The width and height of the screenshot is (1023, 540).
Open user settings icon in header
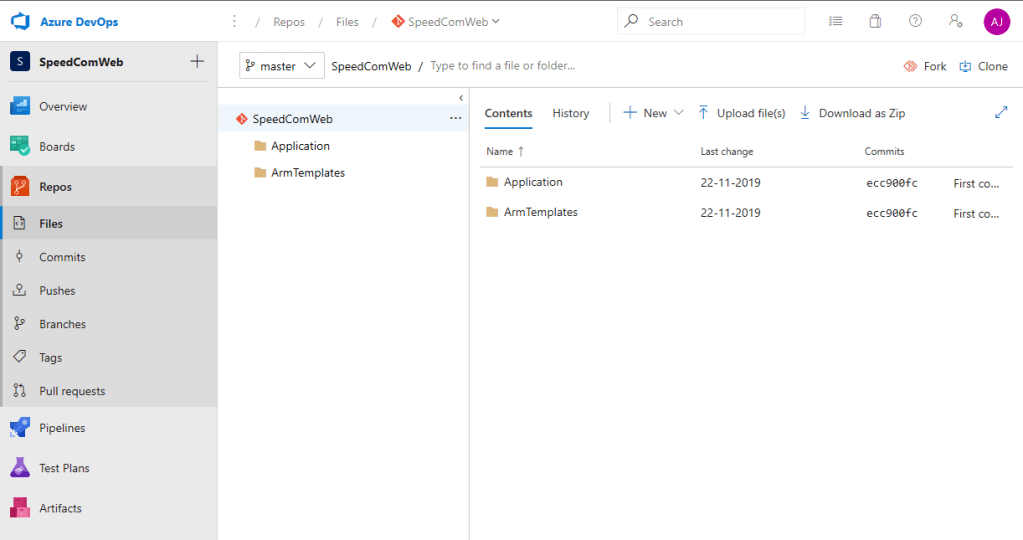pos(955,21)
